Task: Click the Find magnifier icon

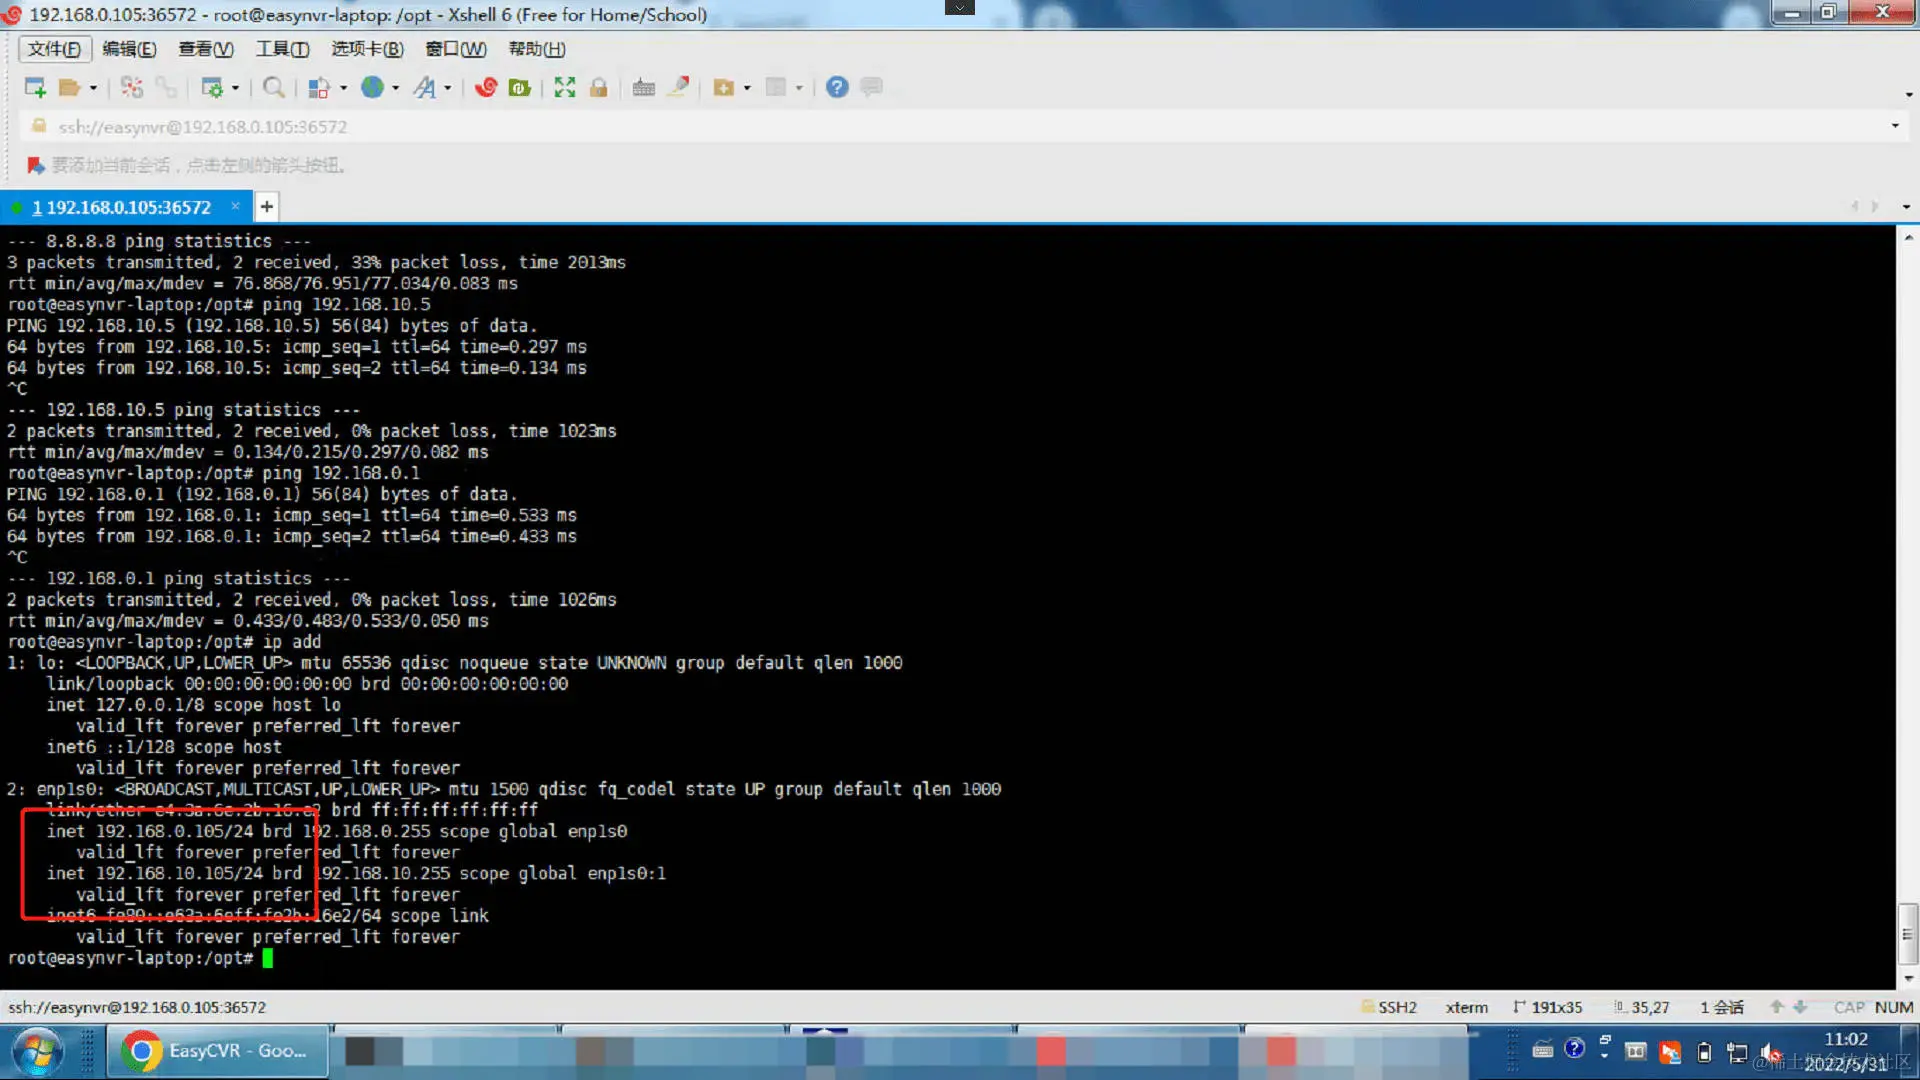Action: click(273, 88)
